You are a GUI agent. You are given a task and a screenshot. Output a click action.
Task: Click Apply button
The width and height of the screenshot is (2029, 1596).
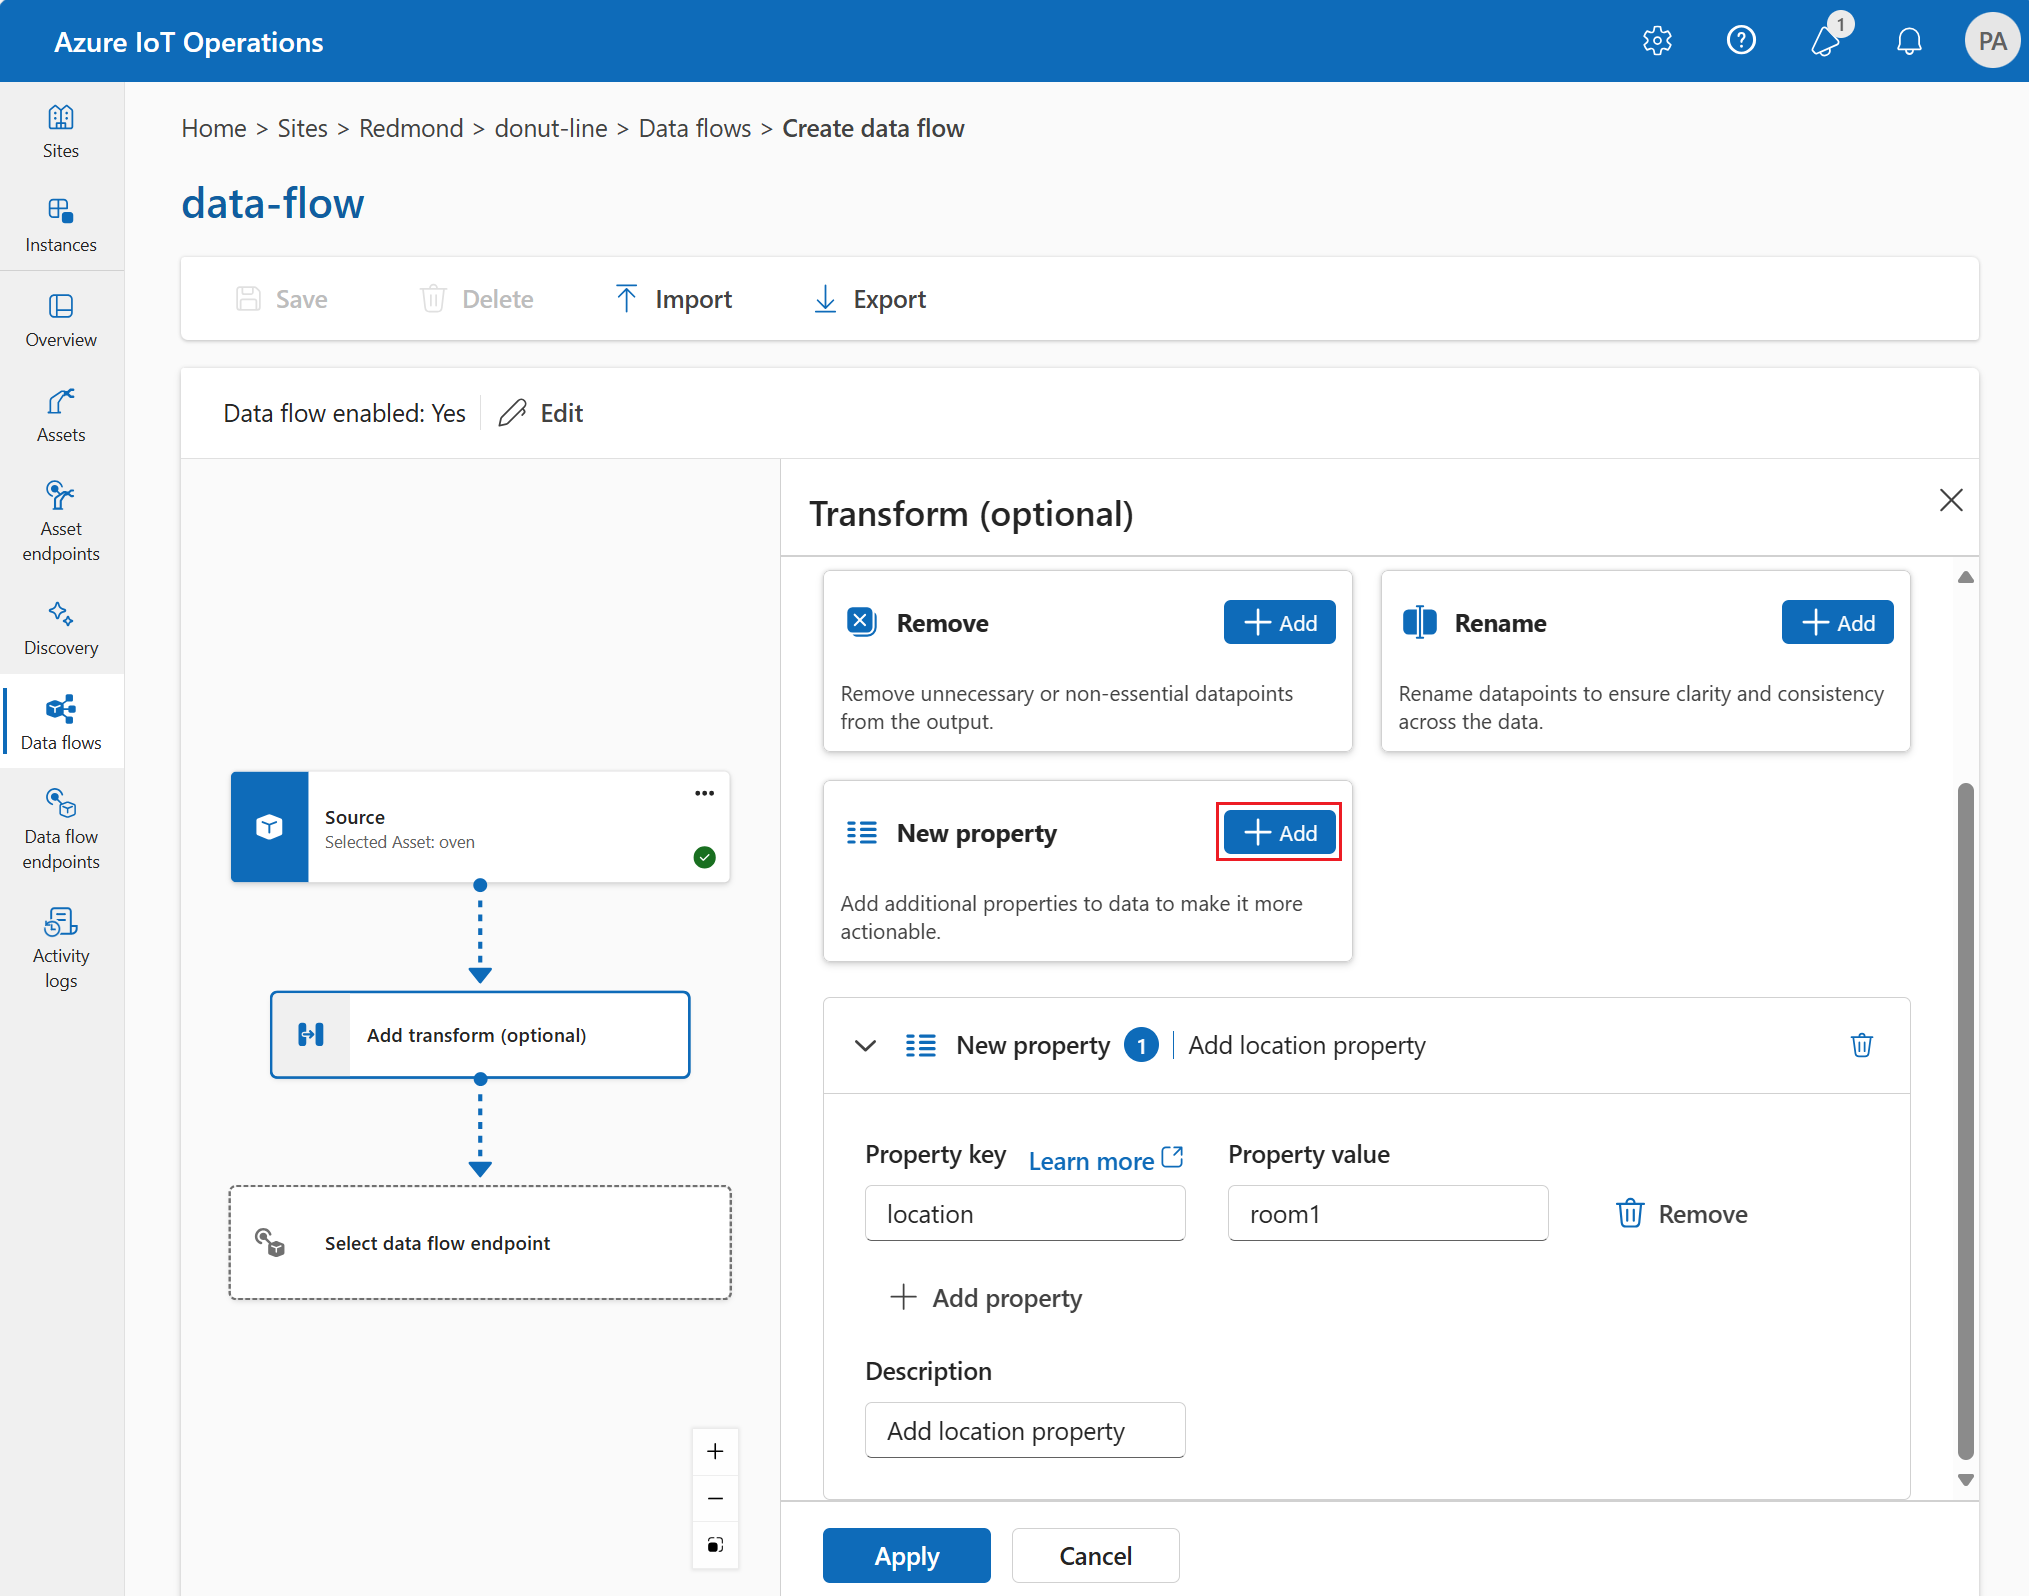coord(906,1556)
